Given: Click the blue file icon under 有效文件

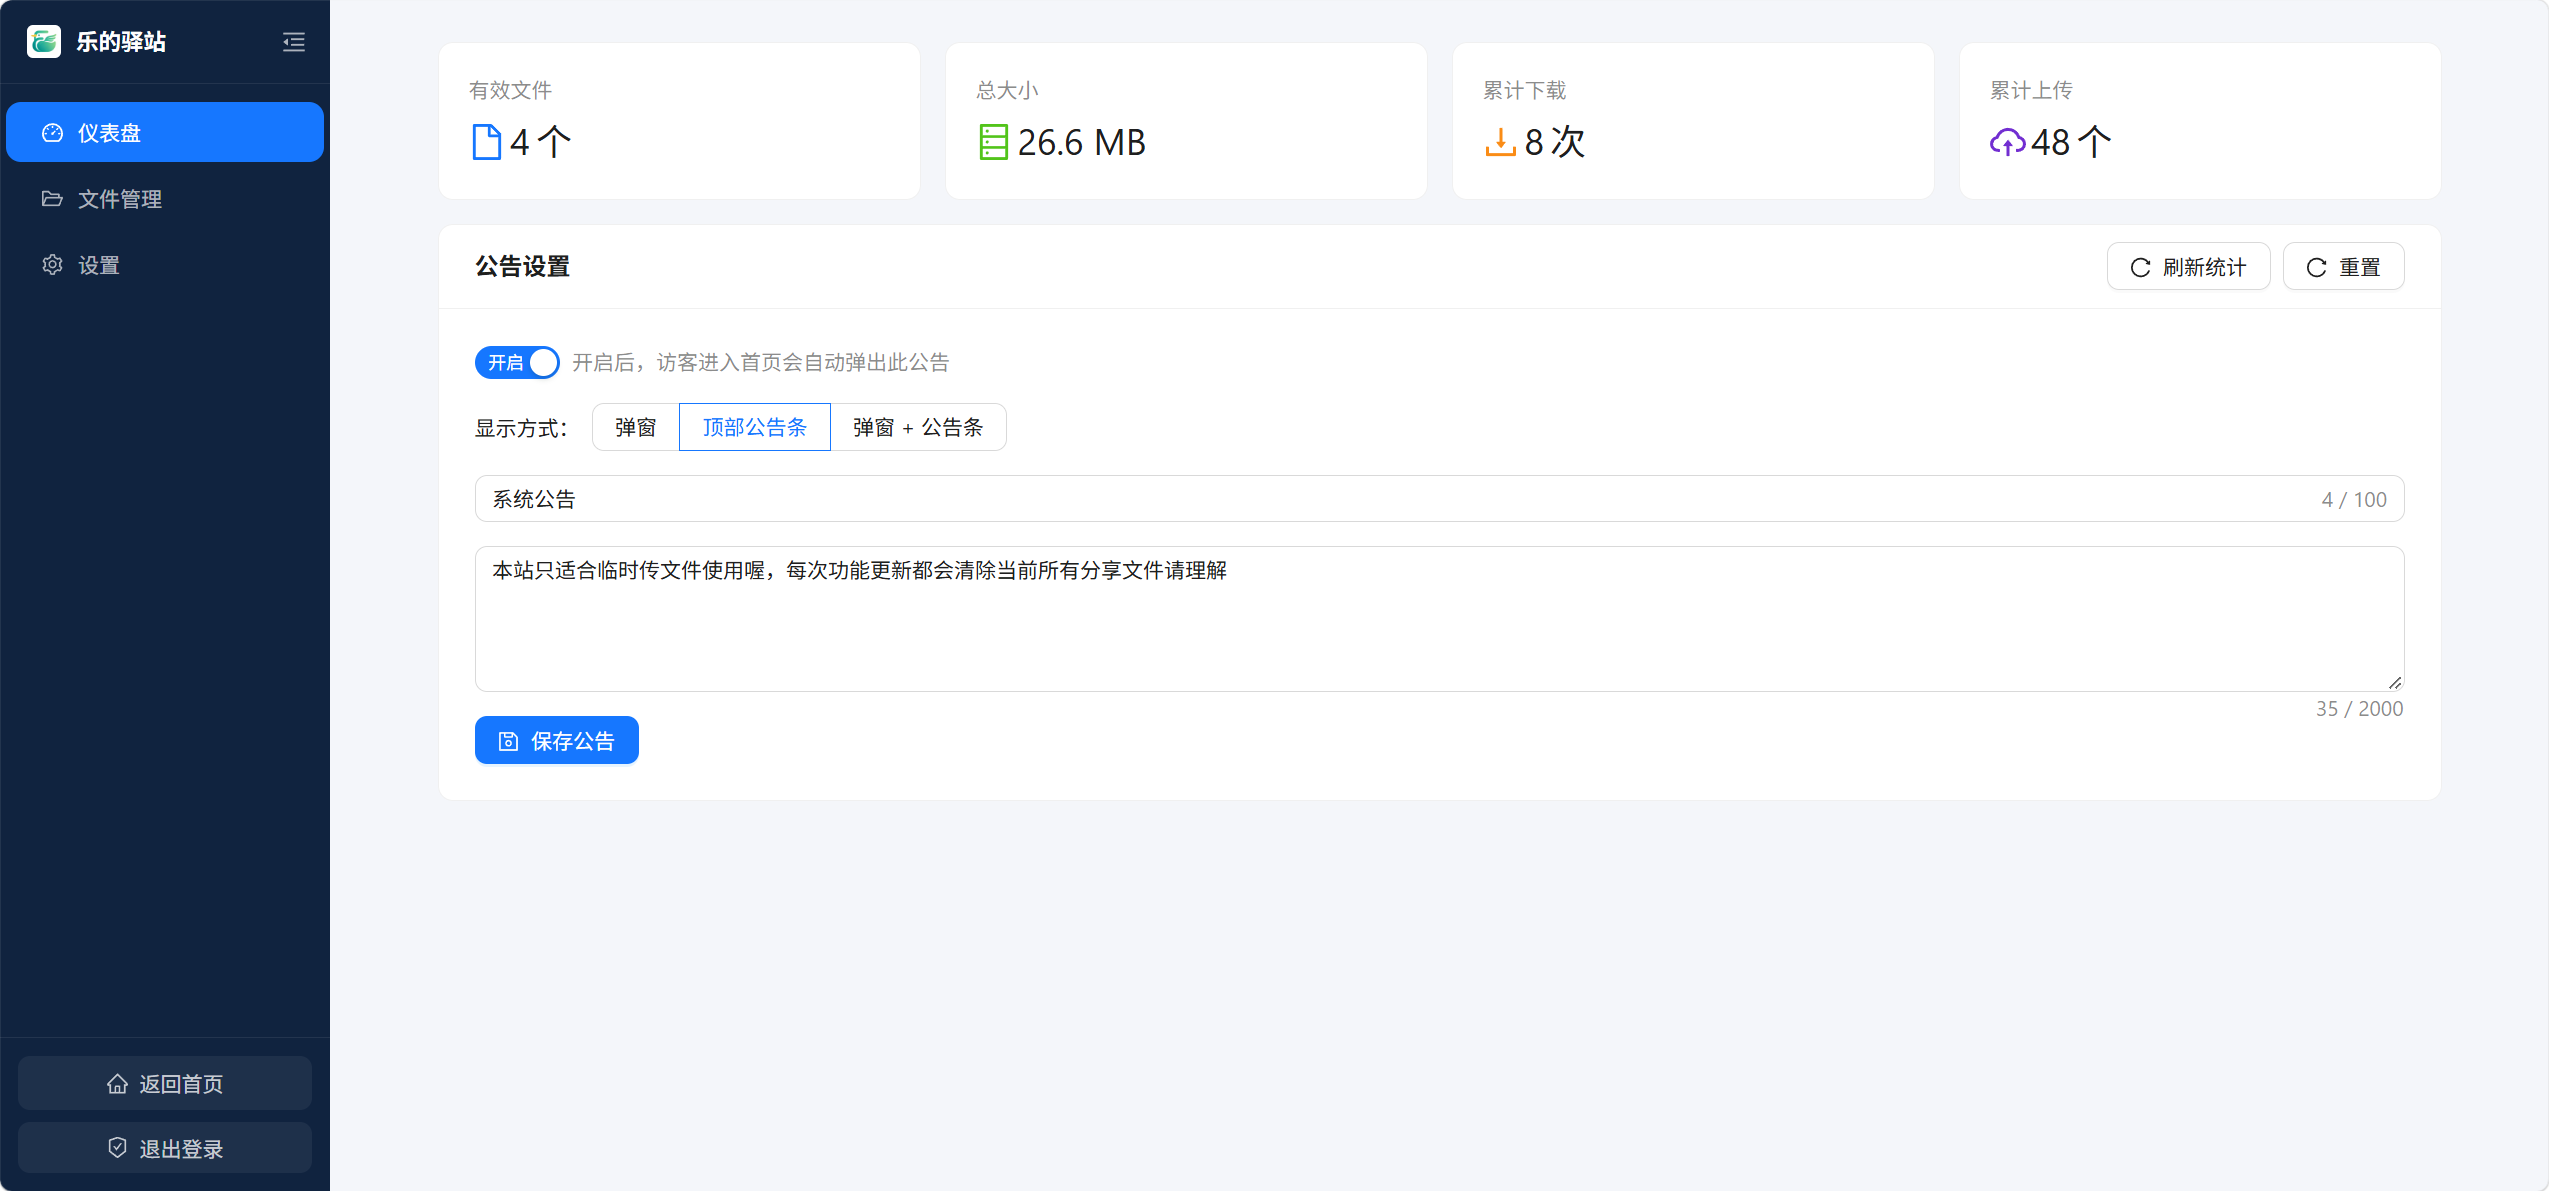Looking at the screenshot, I should pyautogui.click(x=487, y=142).
